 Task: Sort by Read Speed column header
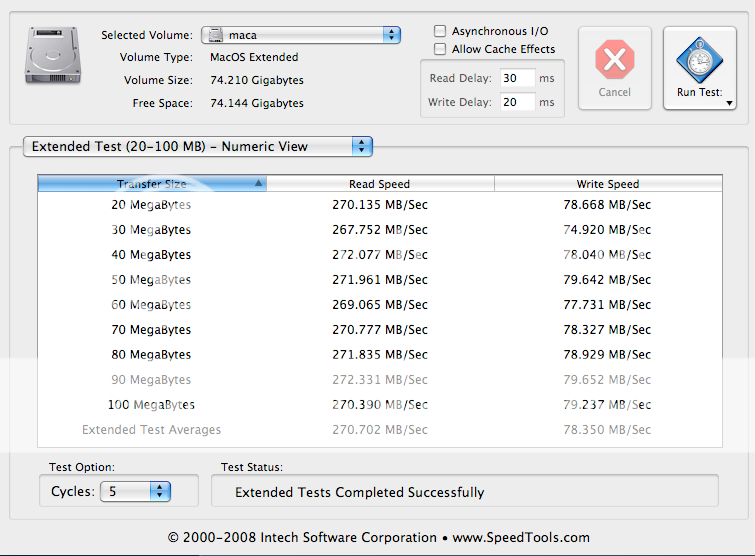coord(379,184)
